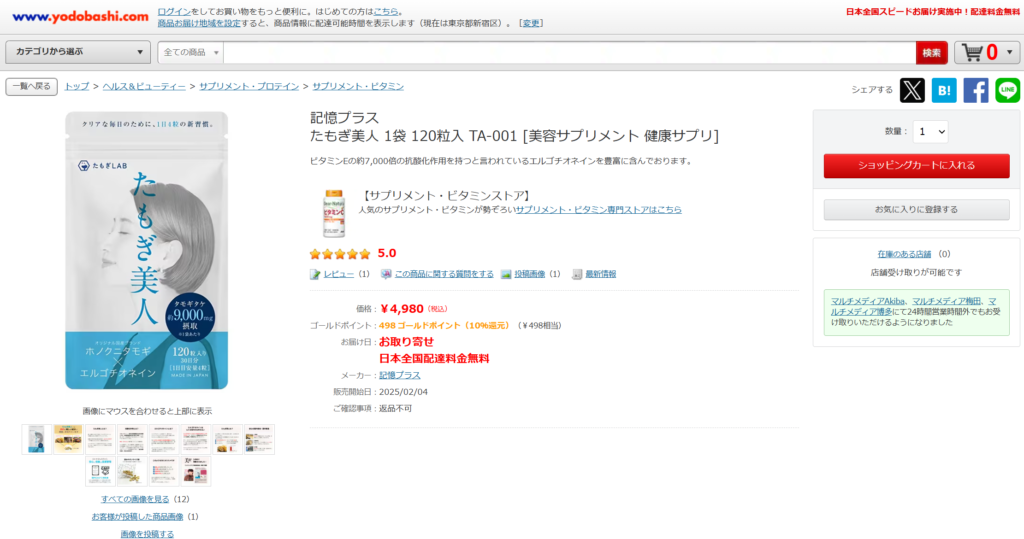The width and height of the screenshot is (1024, 539).
Task: Open サプリメント・ビタミン breadcrumb link
Action: (358, 86)
